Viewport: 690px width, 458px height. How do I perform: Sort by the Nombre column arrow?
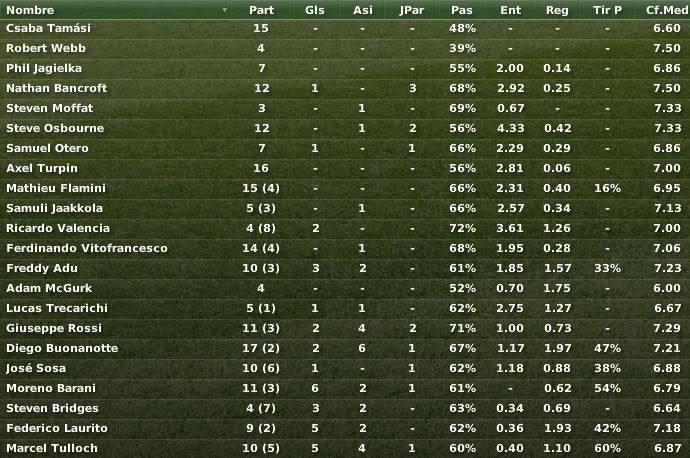tap(224, 10)
